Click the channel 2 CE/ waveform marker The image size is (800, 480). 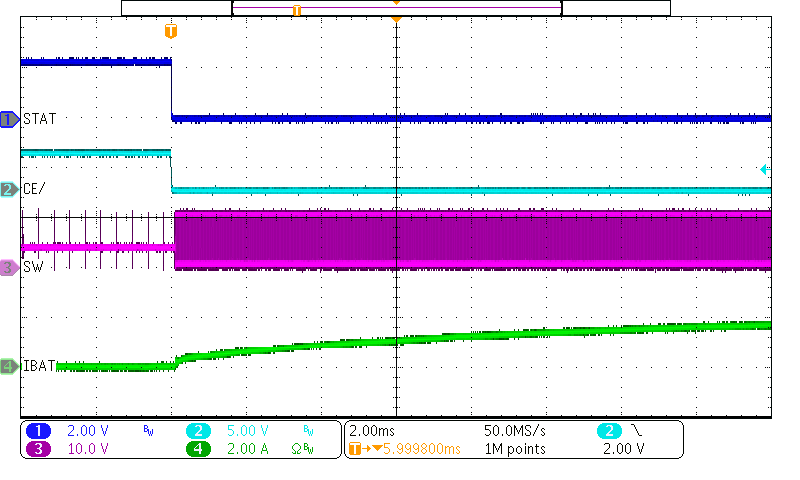(x=9, y=189)
